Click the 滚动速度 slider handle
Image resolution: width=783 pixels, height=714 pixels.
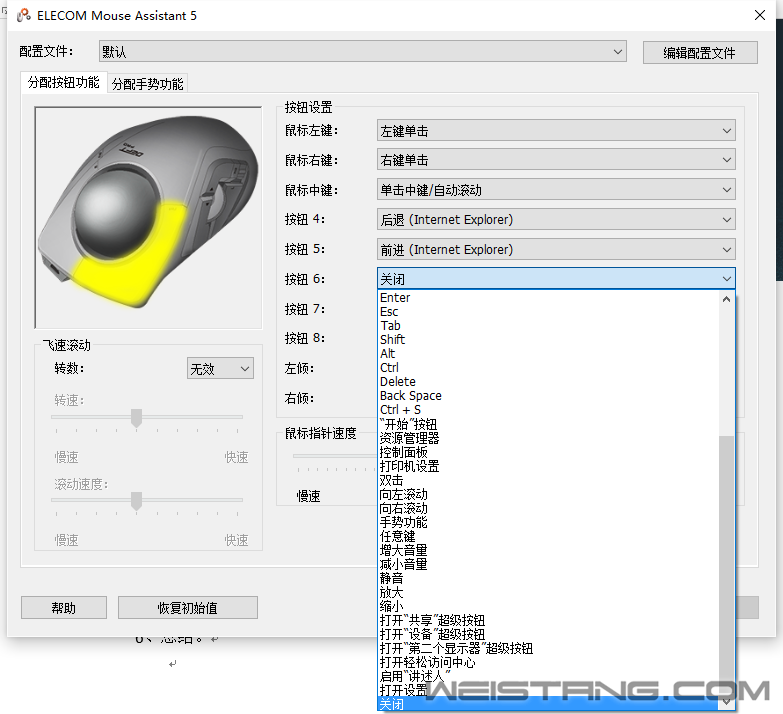point(136,501)
